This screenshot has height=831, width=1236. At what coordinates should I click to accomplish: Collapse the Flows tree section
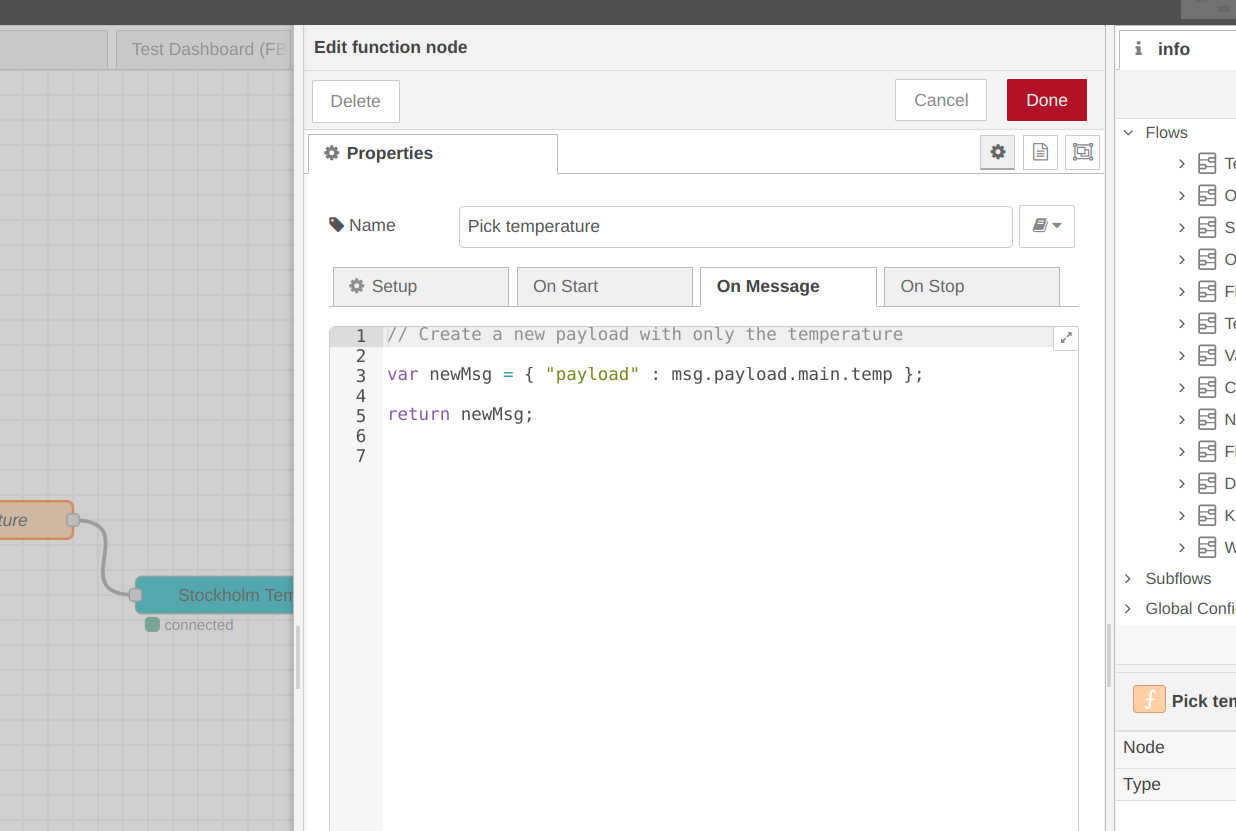1129,132
